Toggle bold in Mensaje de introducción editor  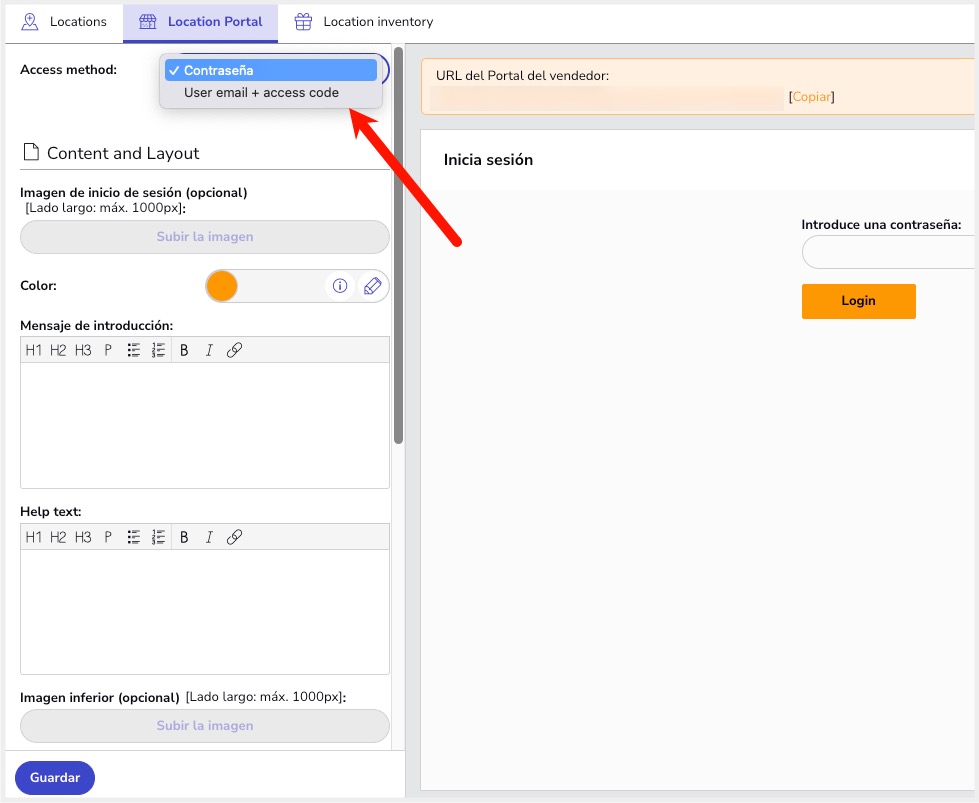(x=184, y=350)
